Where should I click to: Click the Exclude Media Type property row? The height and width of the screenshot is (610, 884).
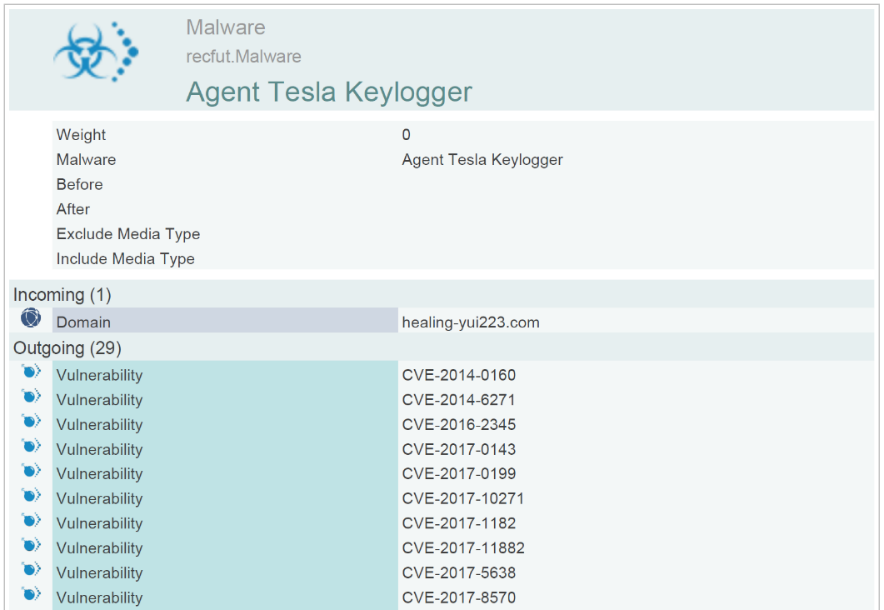pos(463,234)
